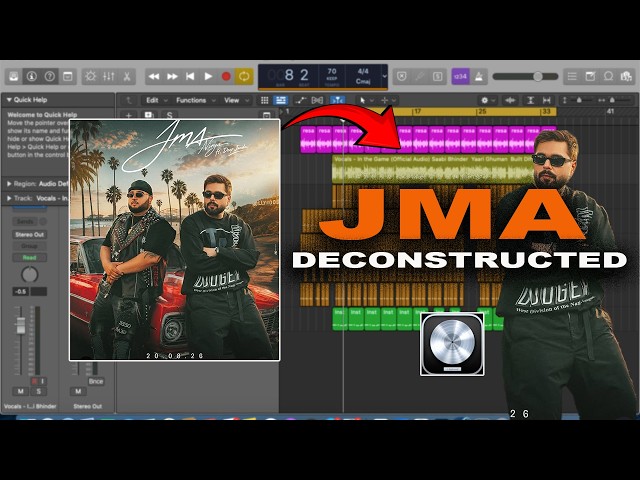
Task: Open the View menu in tracks area
Action: point(236,100)
